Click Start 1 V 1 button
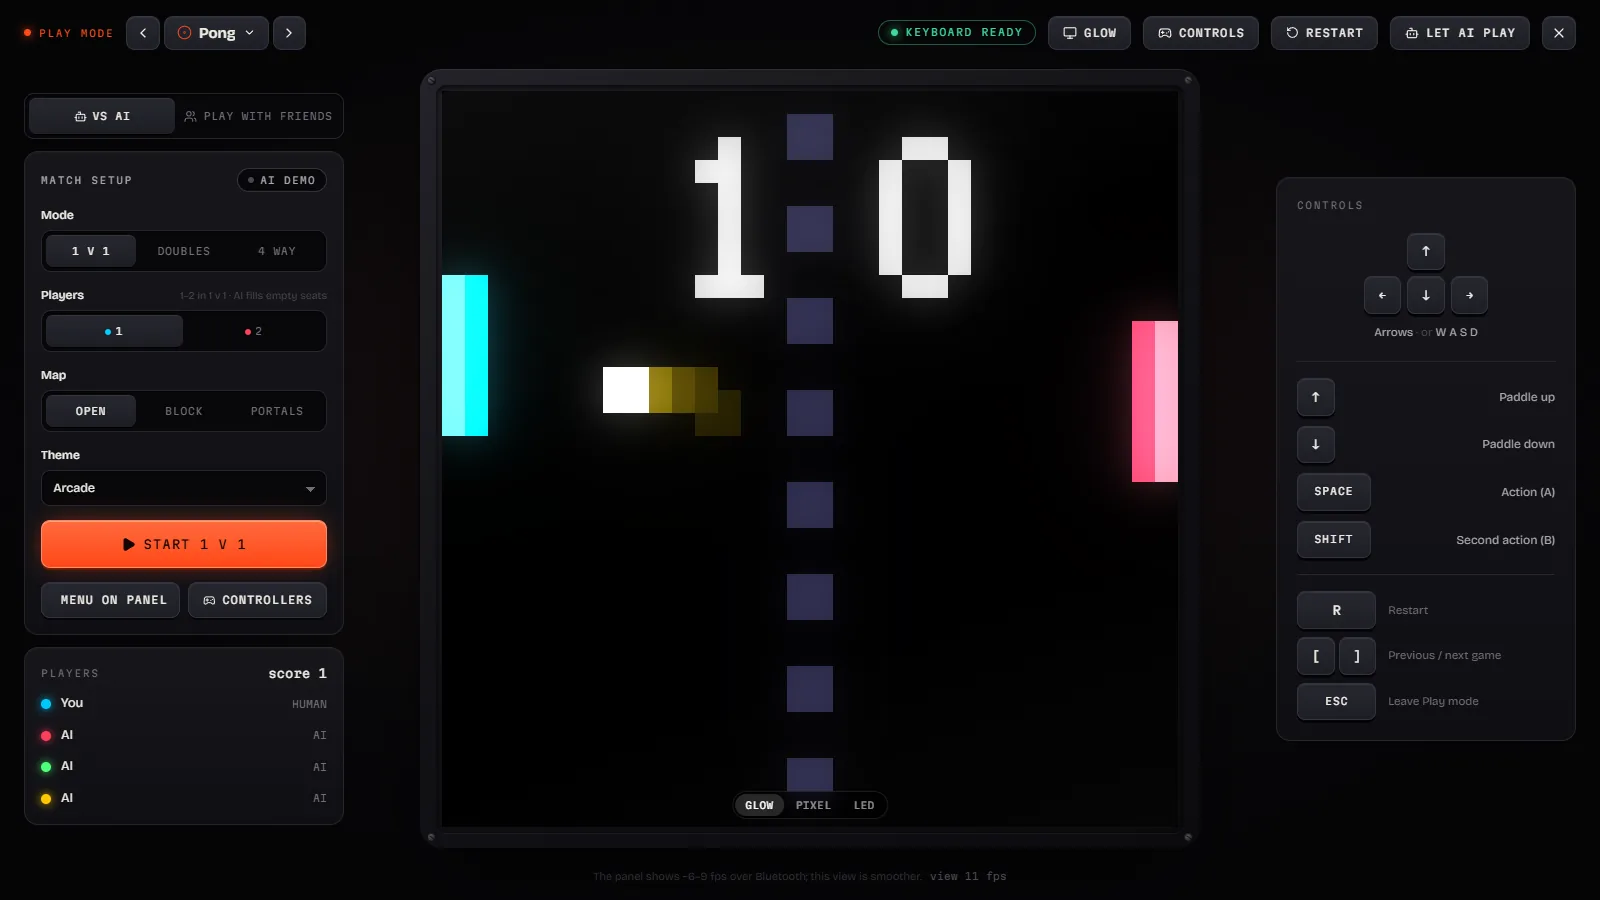This screenshot has width=1600, height=900. tap(184, 544)
